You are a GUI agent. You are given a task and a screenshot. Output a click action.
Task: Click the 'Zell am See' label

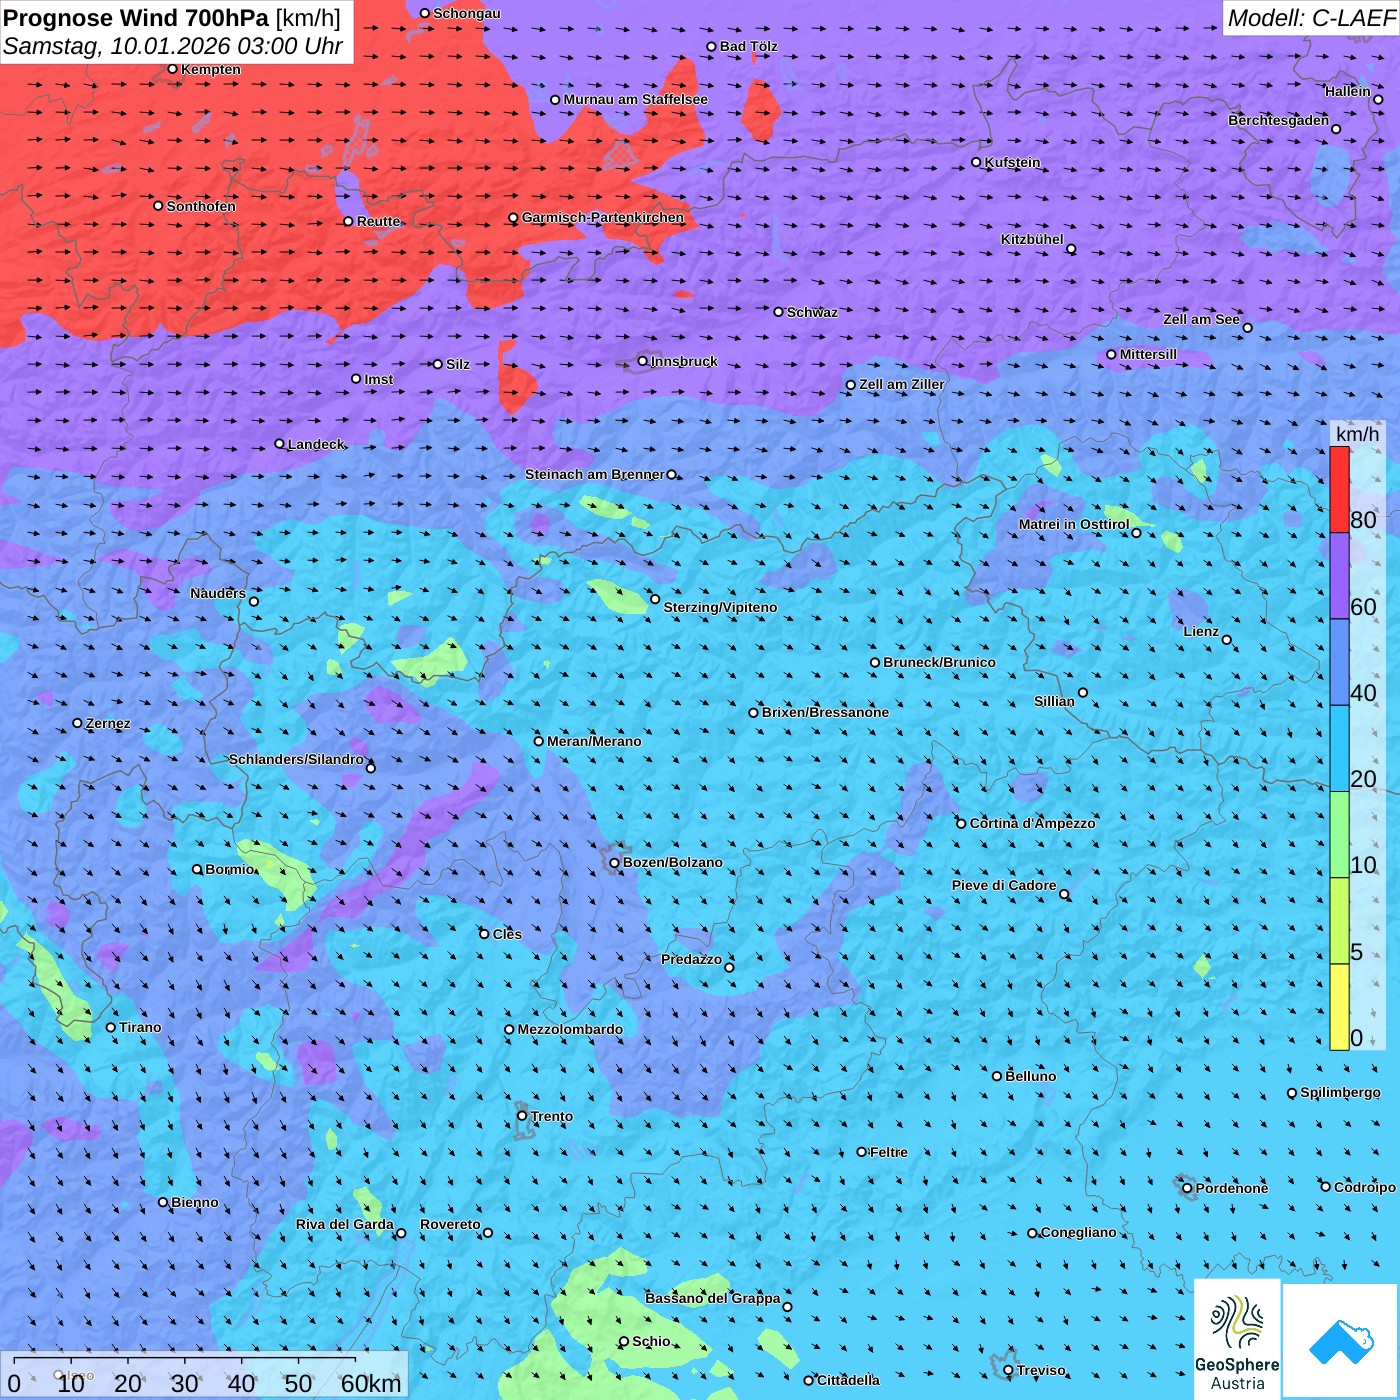[x=1201, y=319]
